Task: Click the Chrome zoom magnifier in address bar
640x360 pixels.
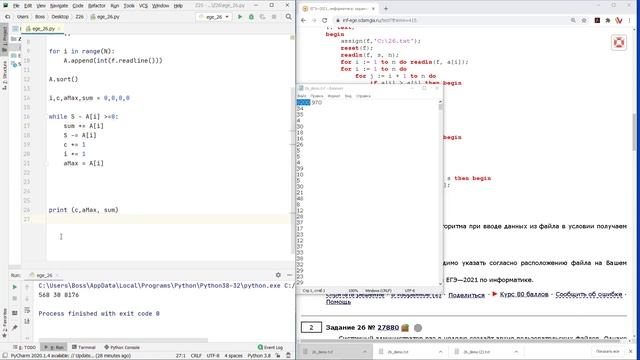Action: click(573, 20)
